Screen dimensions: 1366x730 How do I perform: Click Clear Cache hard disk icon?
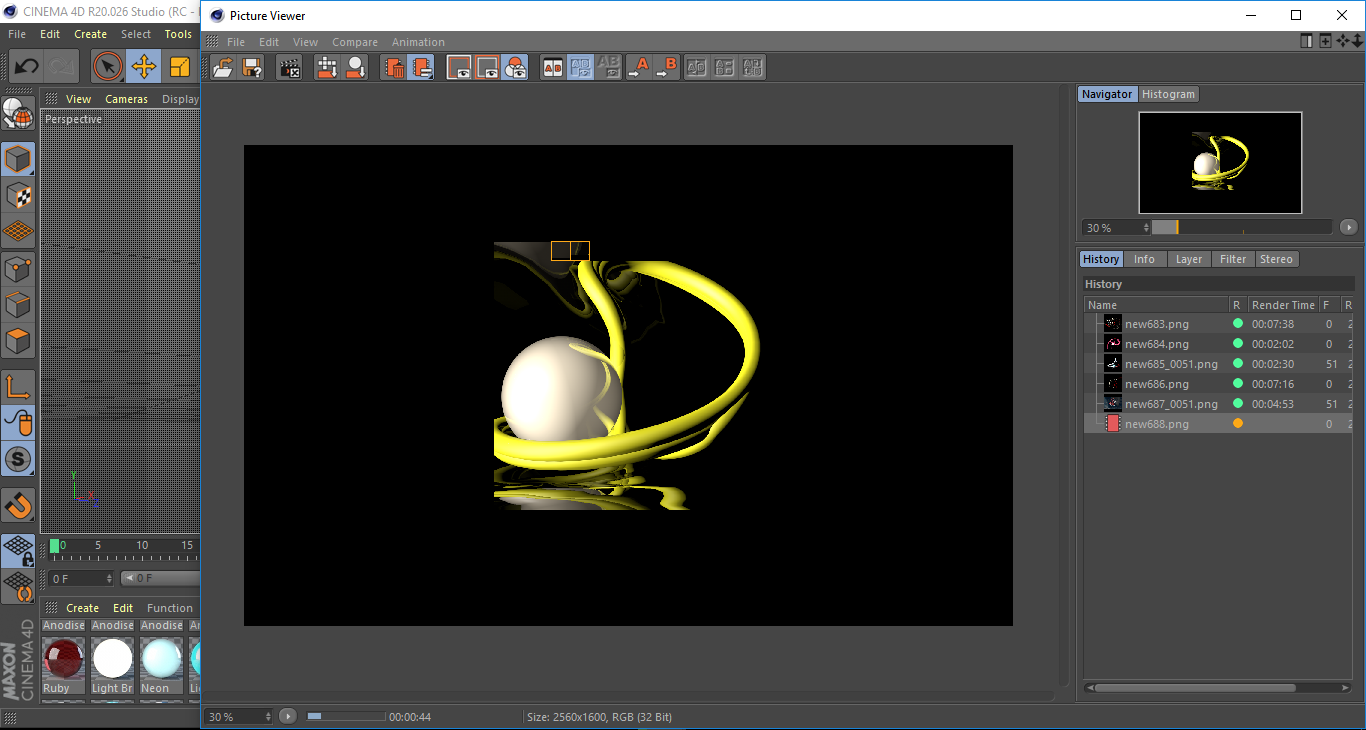pyautogui.click(x=326, y=68)
